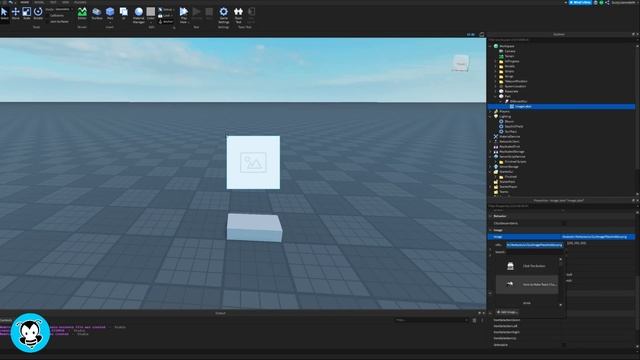Toggle Anchor on the selection

166,21
